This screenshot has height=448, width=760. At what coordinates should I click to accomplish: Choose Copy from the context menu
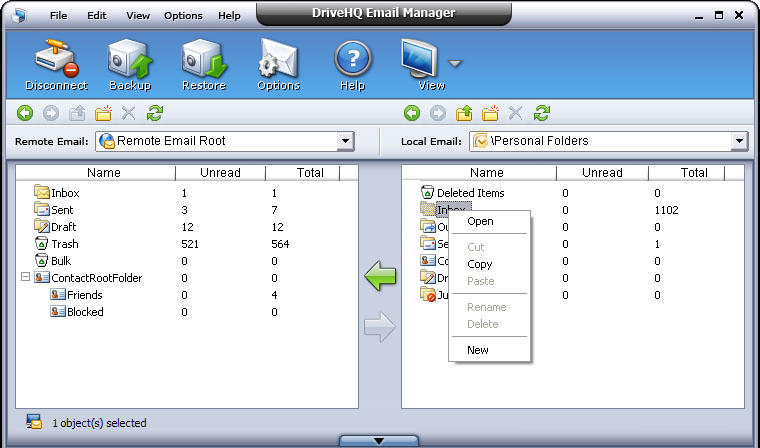480,264
